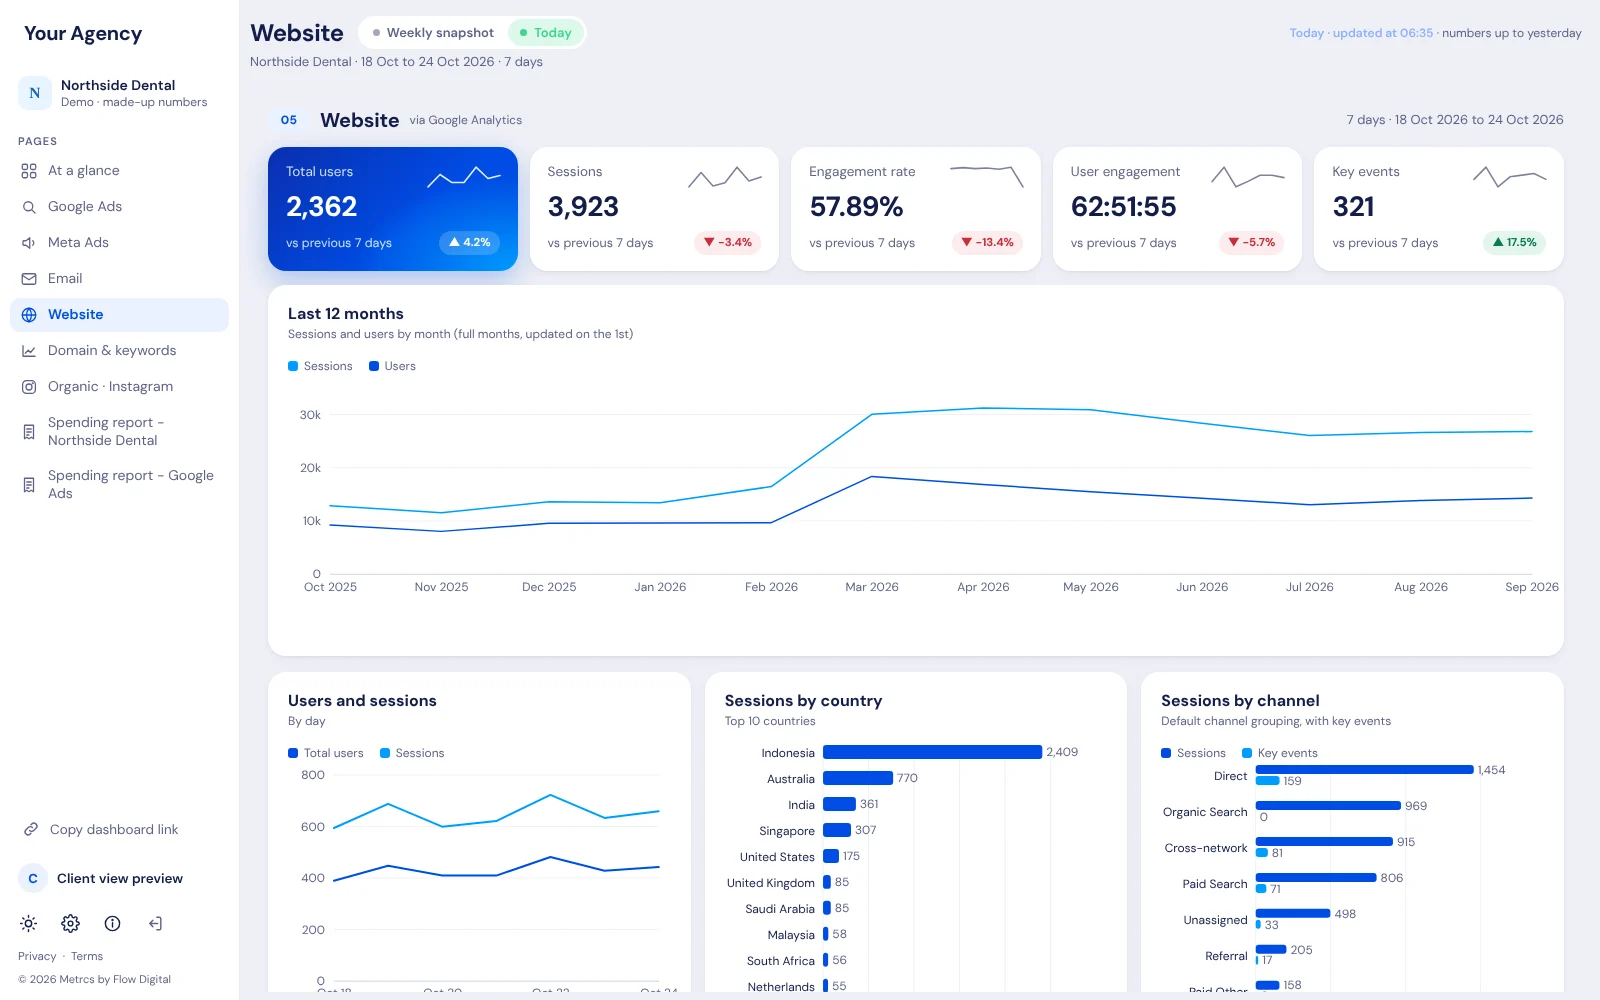Toggle Sessions series in Last 12 months legend
This screenshot has width=1600, height=1000.
coord(321,366)
